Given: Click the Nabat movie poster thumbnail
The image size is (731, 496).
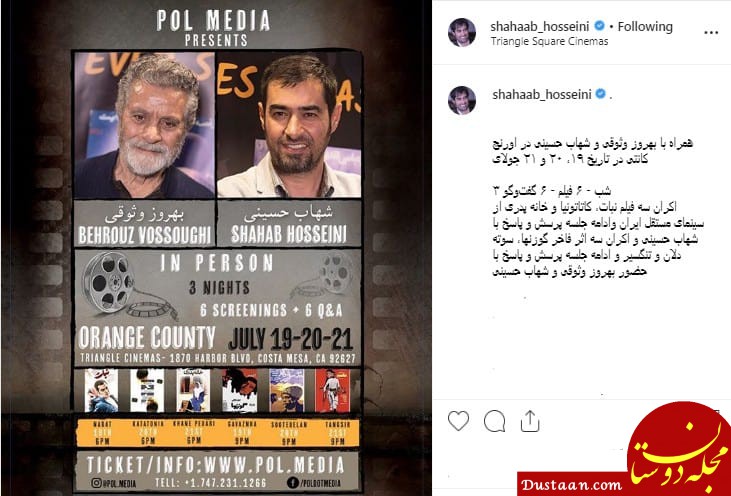Looking at the screenshot, I should pos(101,390).
